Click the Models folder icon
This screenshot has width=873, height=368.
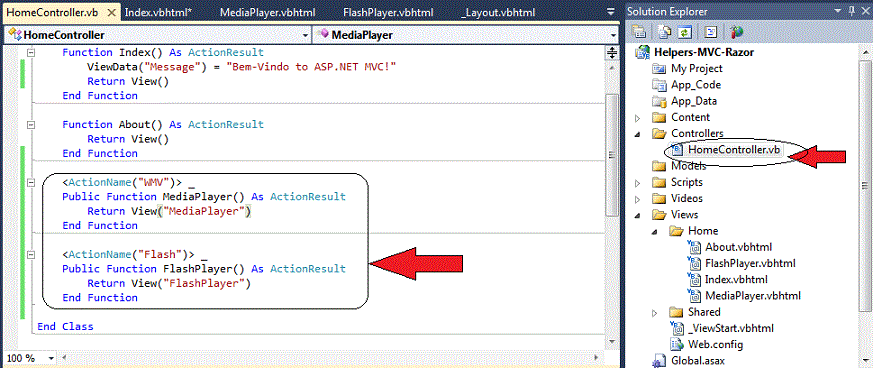pyautogui.click(x=660, y=166)
